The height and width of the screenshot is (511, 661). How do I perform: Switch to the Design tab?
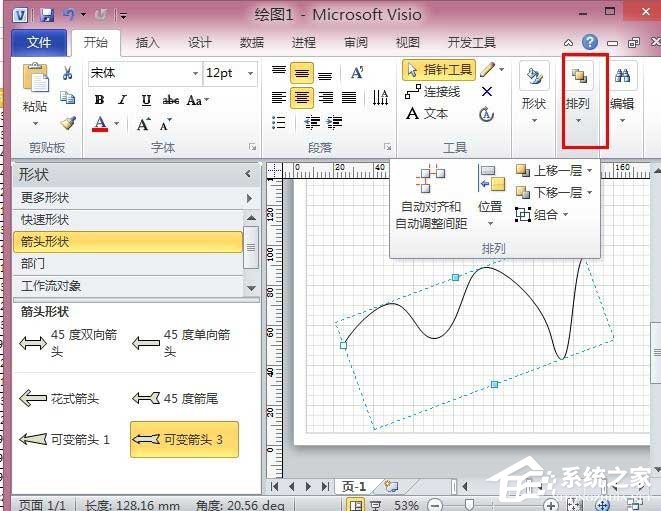[x=199, y=42]
